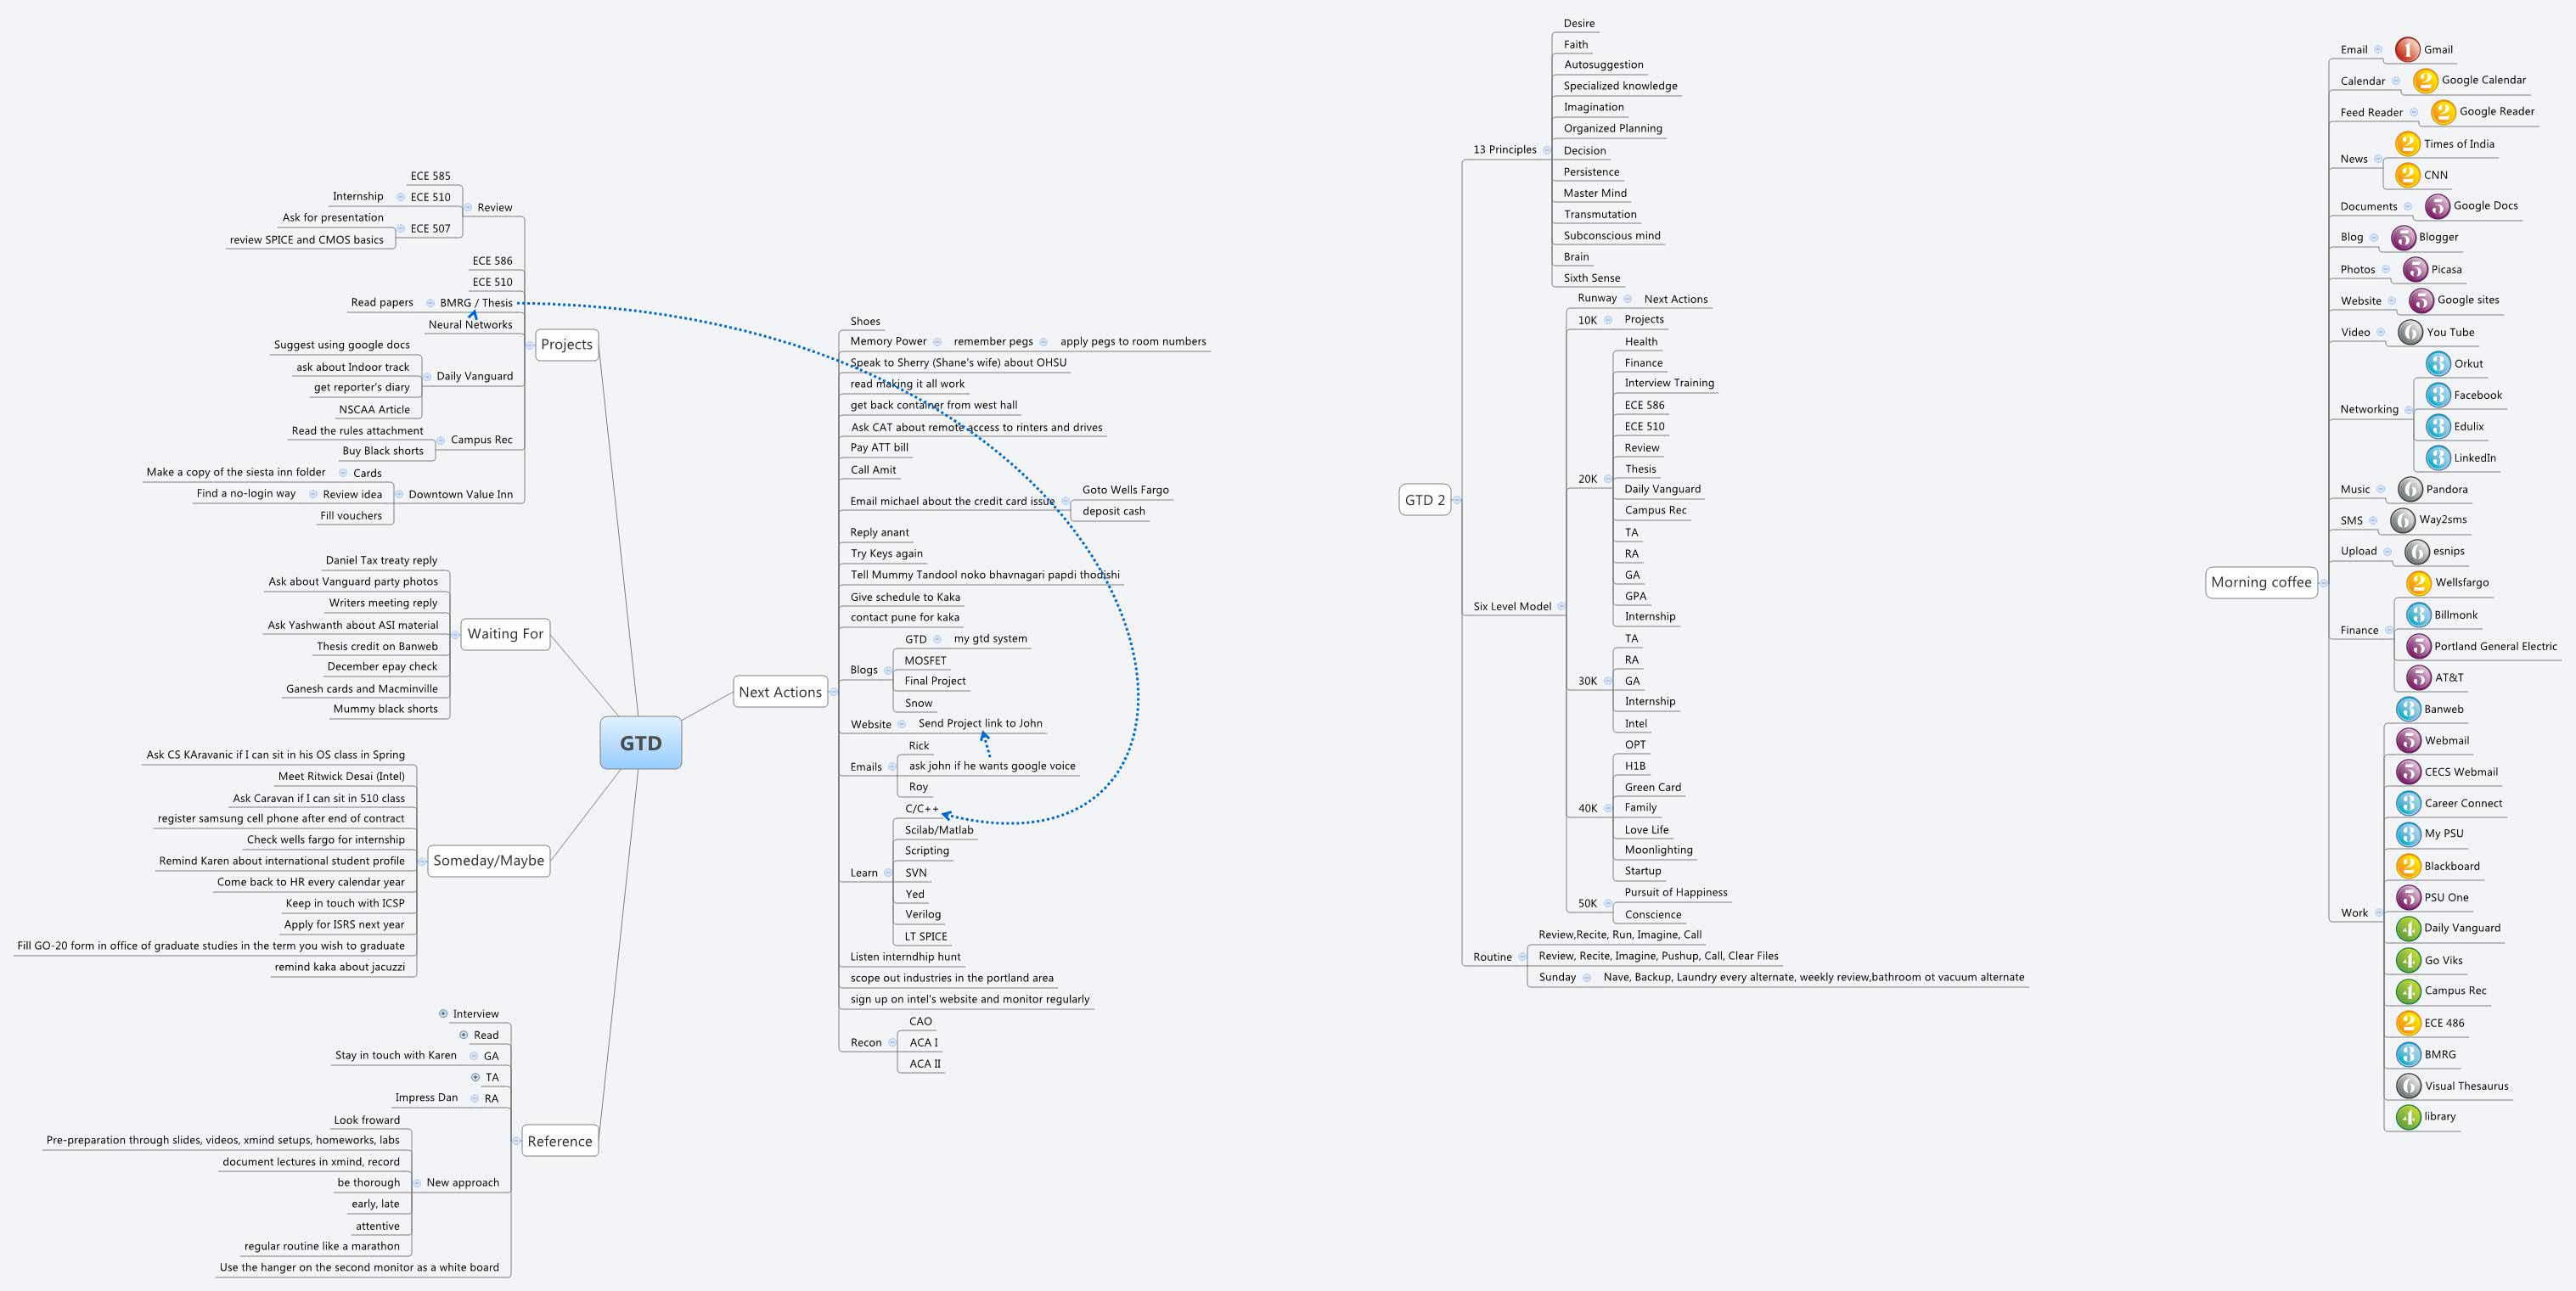Click priority 1 marker beside Gmail
Viewport: 2576px width, 1291px height.
click(2407, 49)
